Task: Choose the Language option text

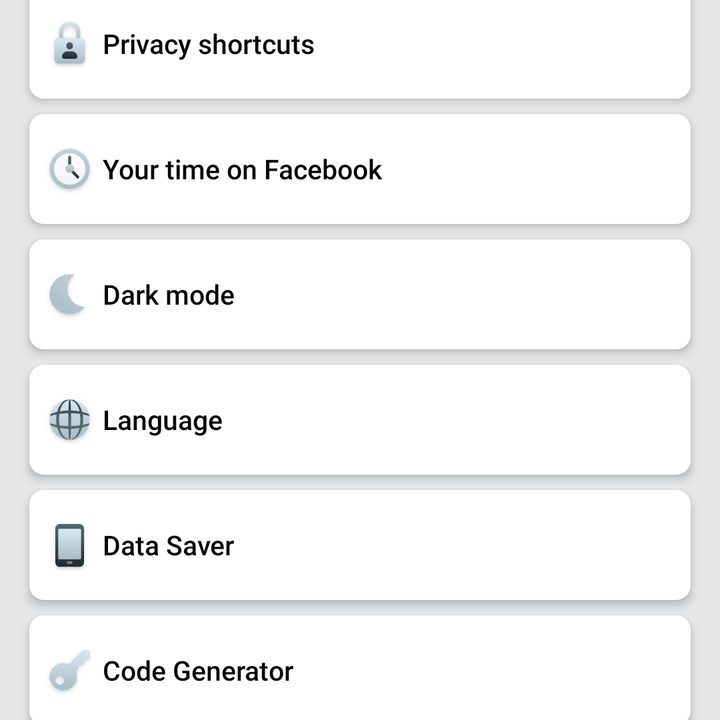Action: pyautogui.click(x=163, y=422)
